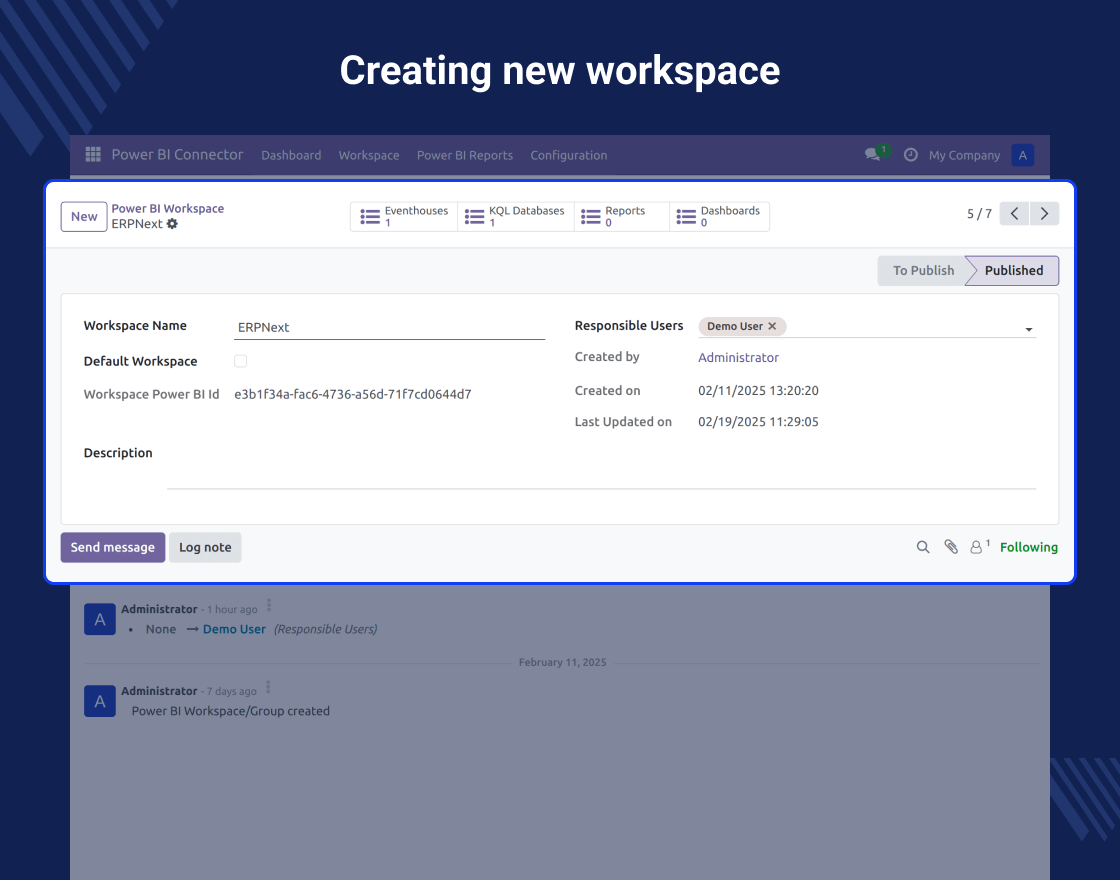Remove Demo User from Responsible Users
Screen dimensions: 1120x880
pos(772,326)
